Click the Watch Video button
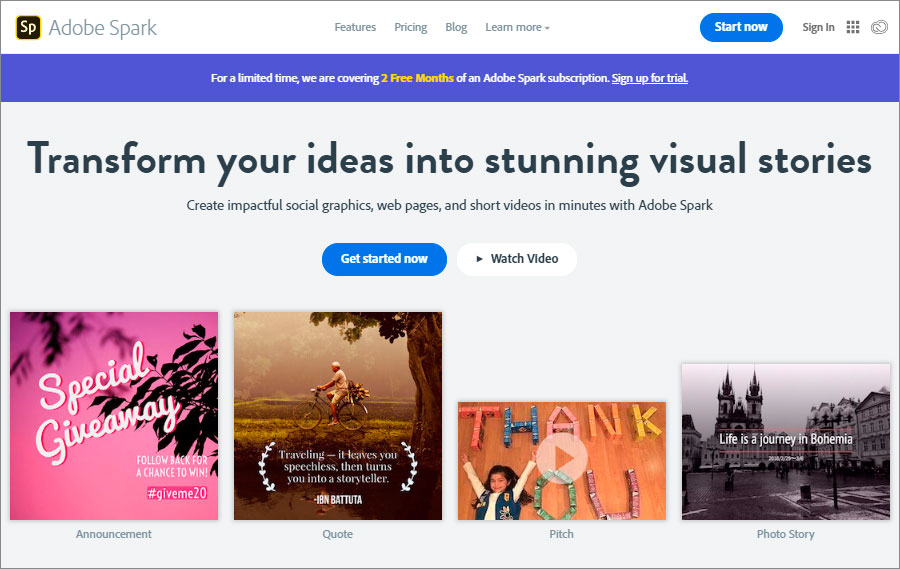This screenshot has width=900, height=569. pyautogui.click(x=517, y=259)
